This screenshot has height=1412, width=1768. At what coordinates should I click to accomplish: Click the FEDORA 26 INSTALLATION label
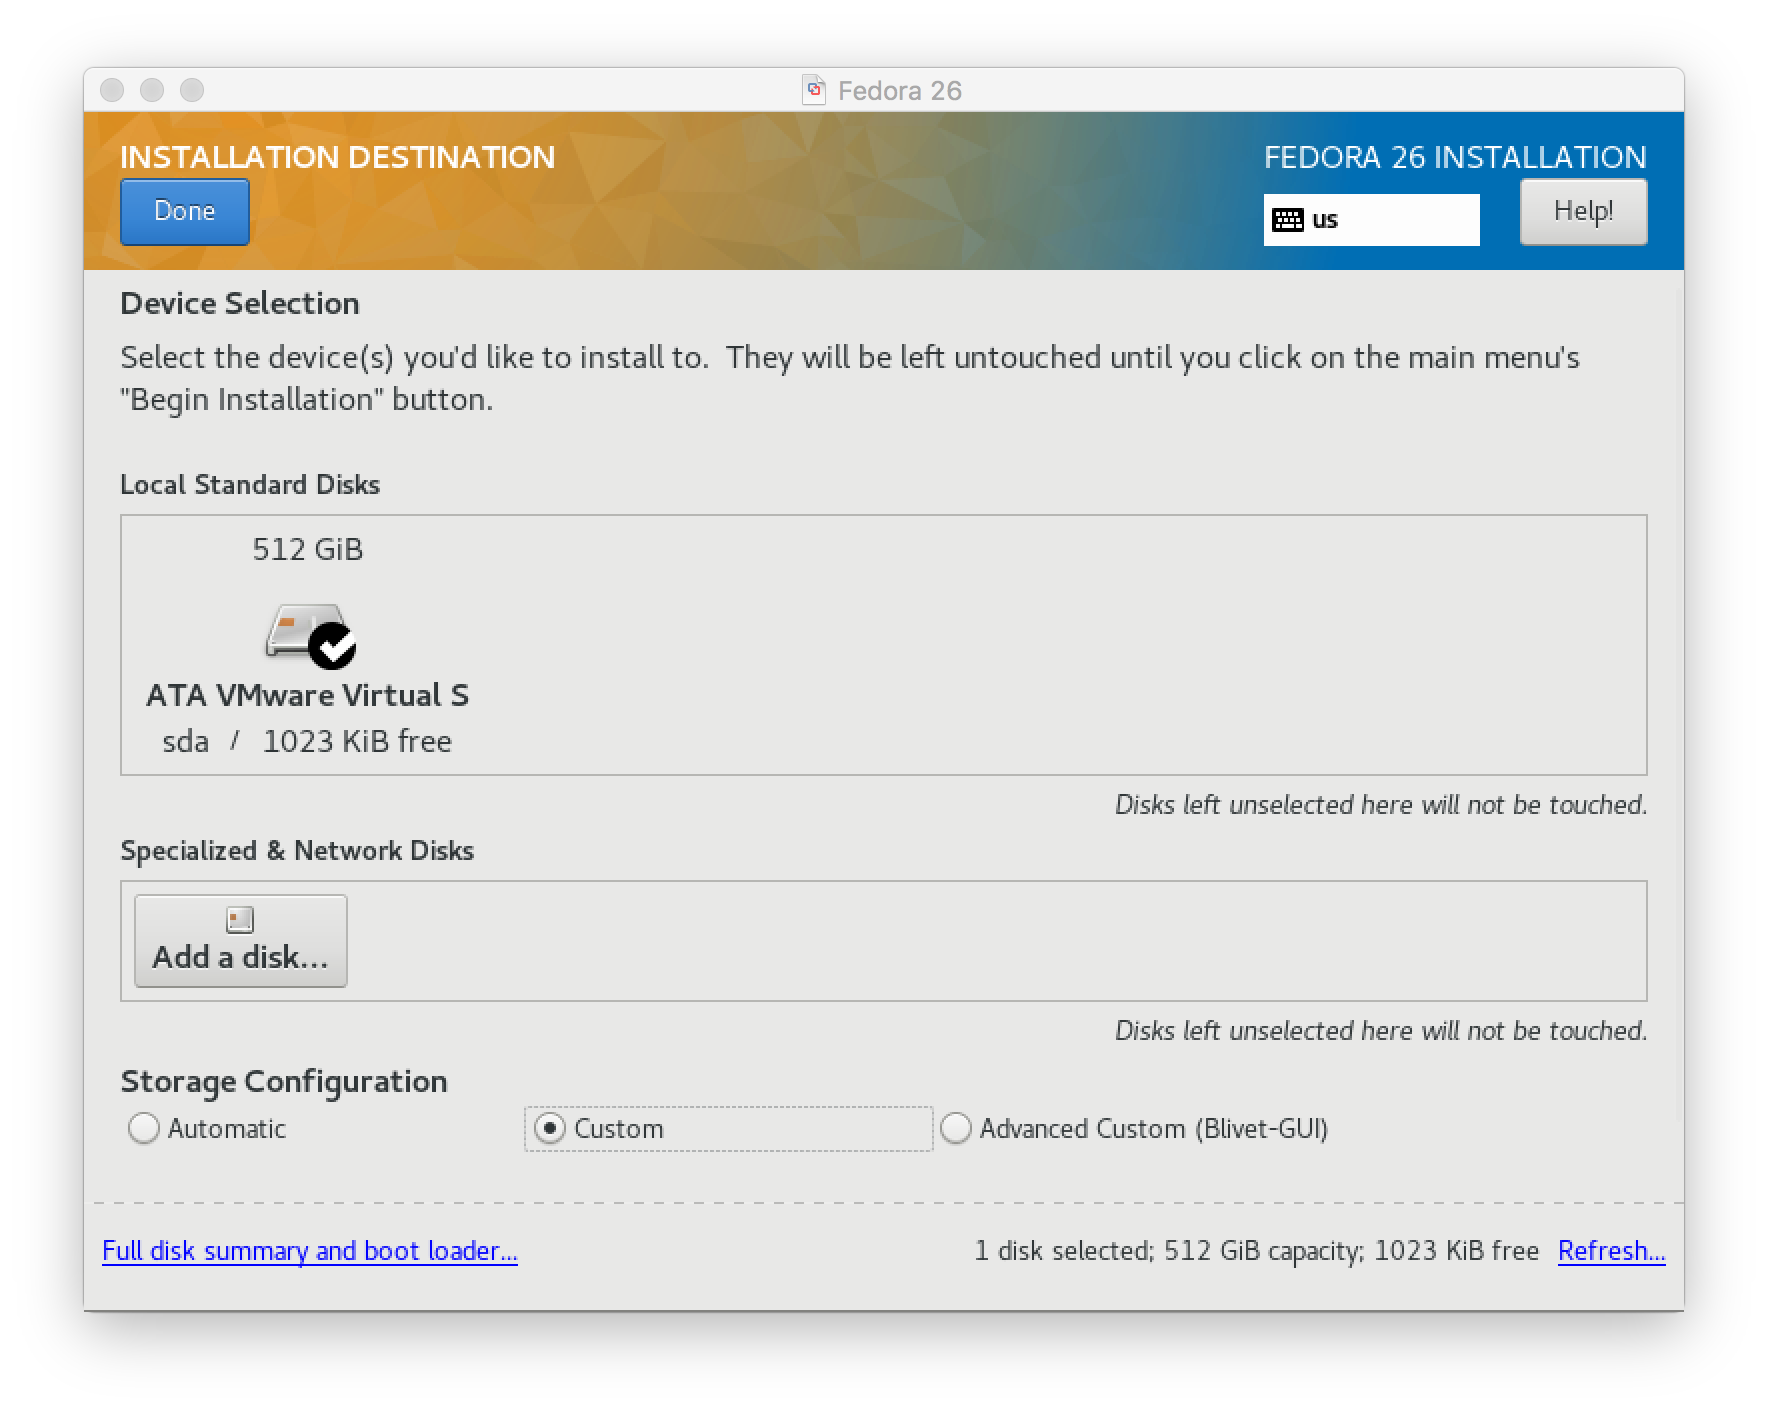(x=1455, y=157)
